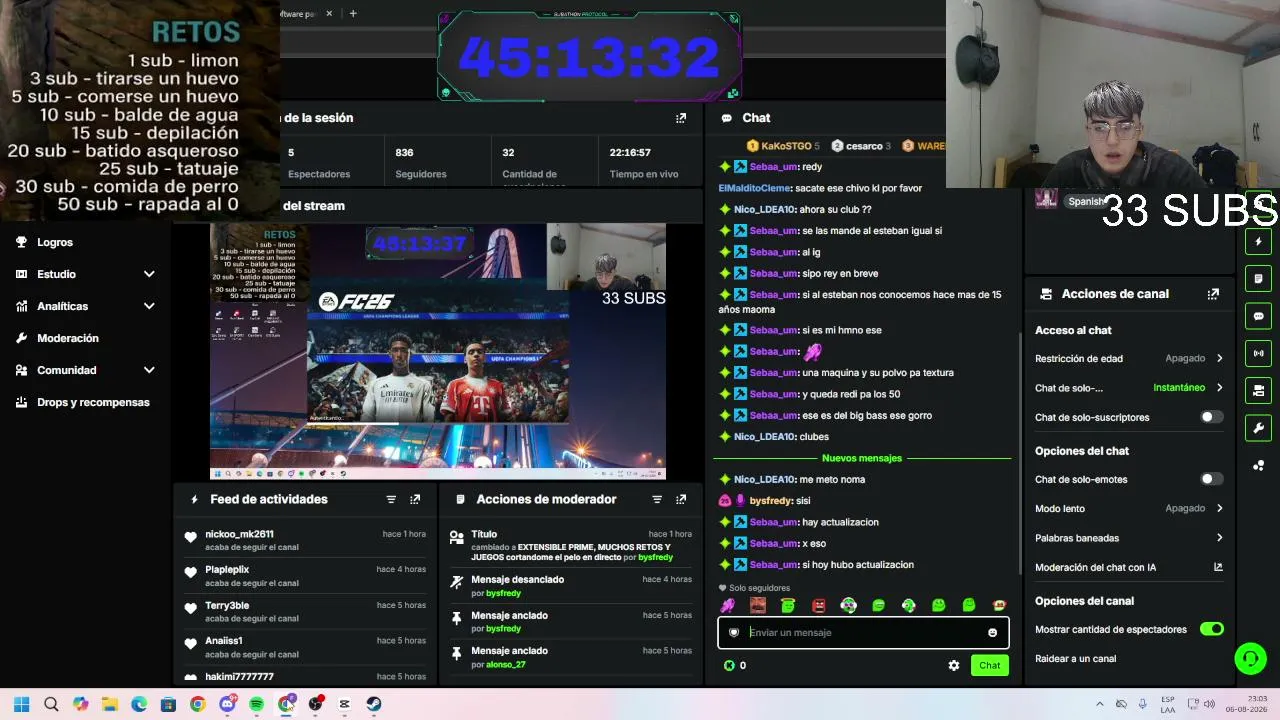This screenshot has height=720, width=1280.
Task: Click Raidear a un canal
Action: pos(1075,659)
